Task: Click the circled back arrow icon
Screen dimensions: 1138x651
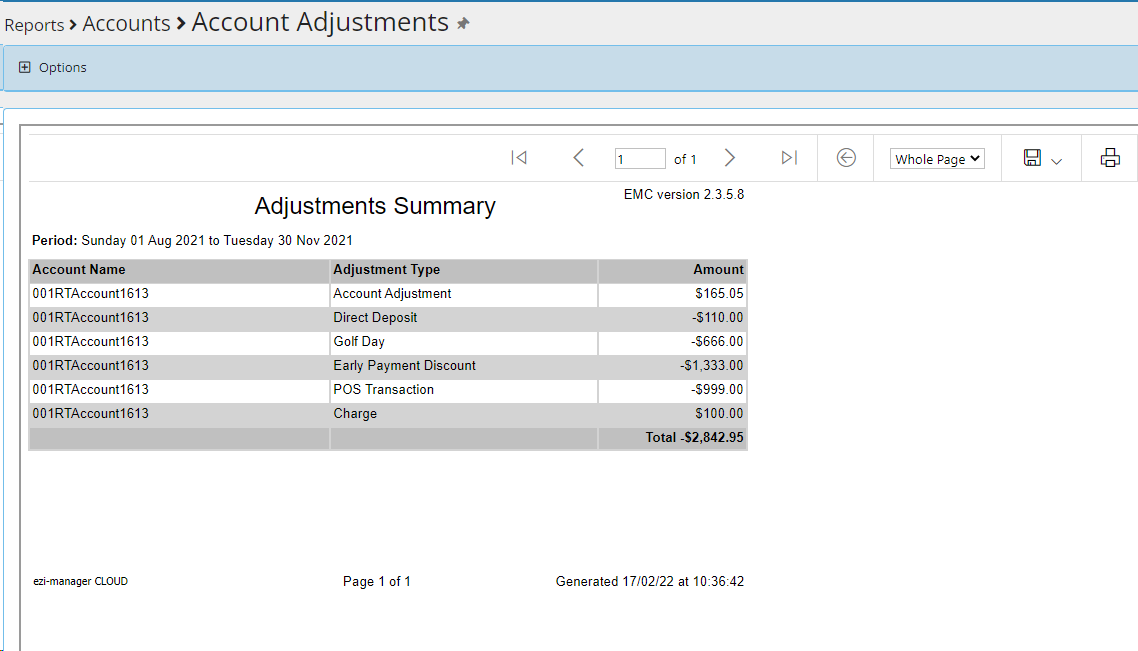Action: click(x=846, y=158)
